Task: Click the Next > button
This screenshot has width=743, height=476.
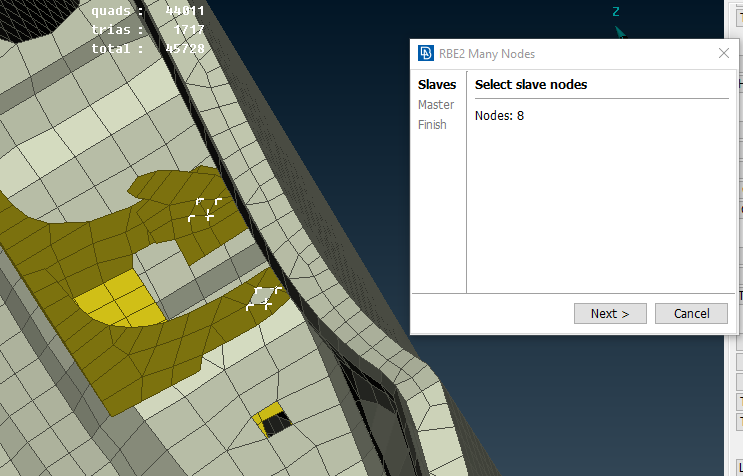Action: click(x=610, y=314)
